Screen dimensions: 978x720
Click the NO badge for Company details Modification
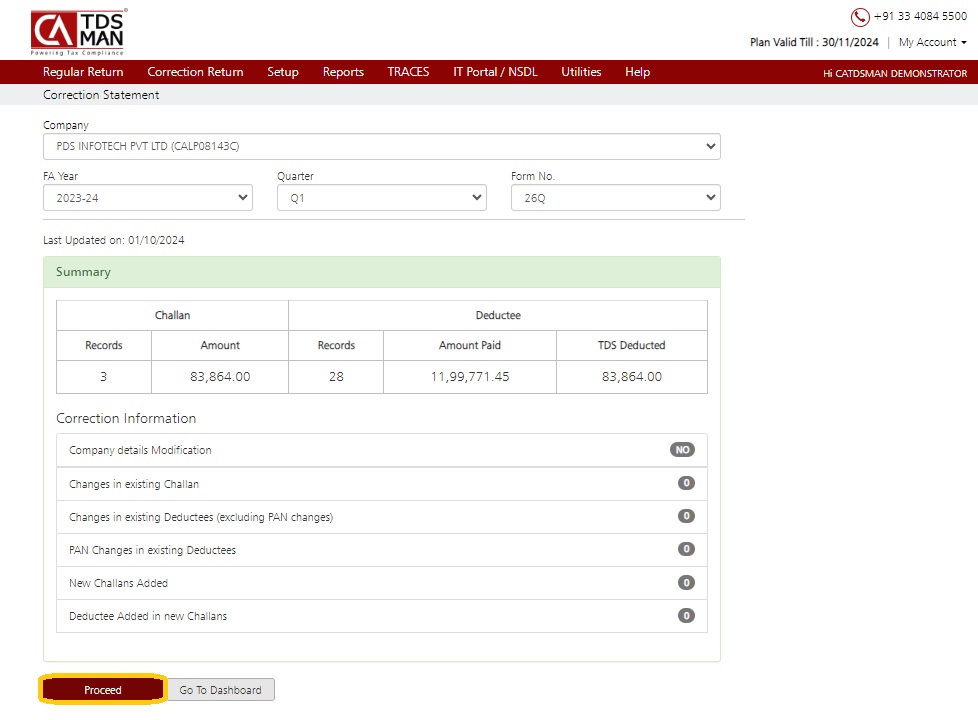(x=682, y=450)
